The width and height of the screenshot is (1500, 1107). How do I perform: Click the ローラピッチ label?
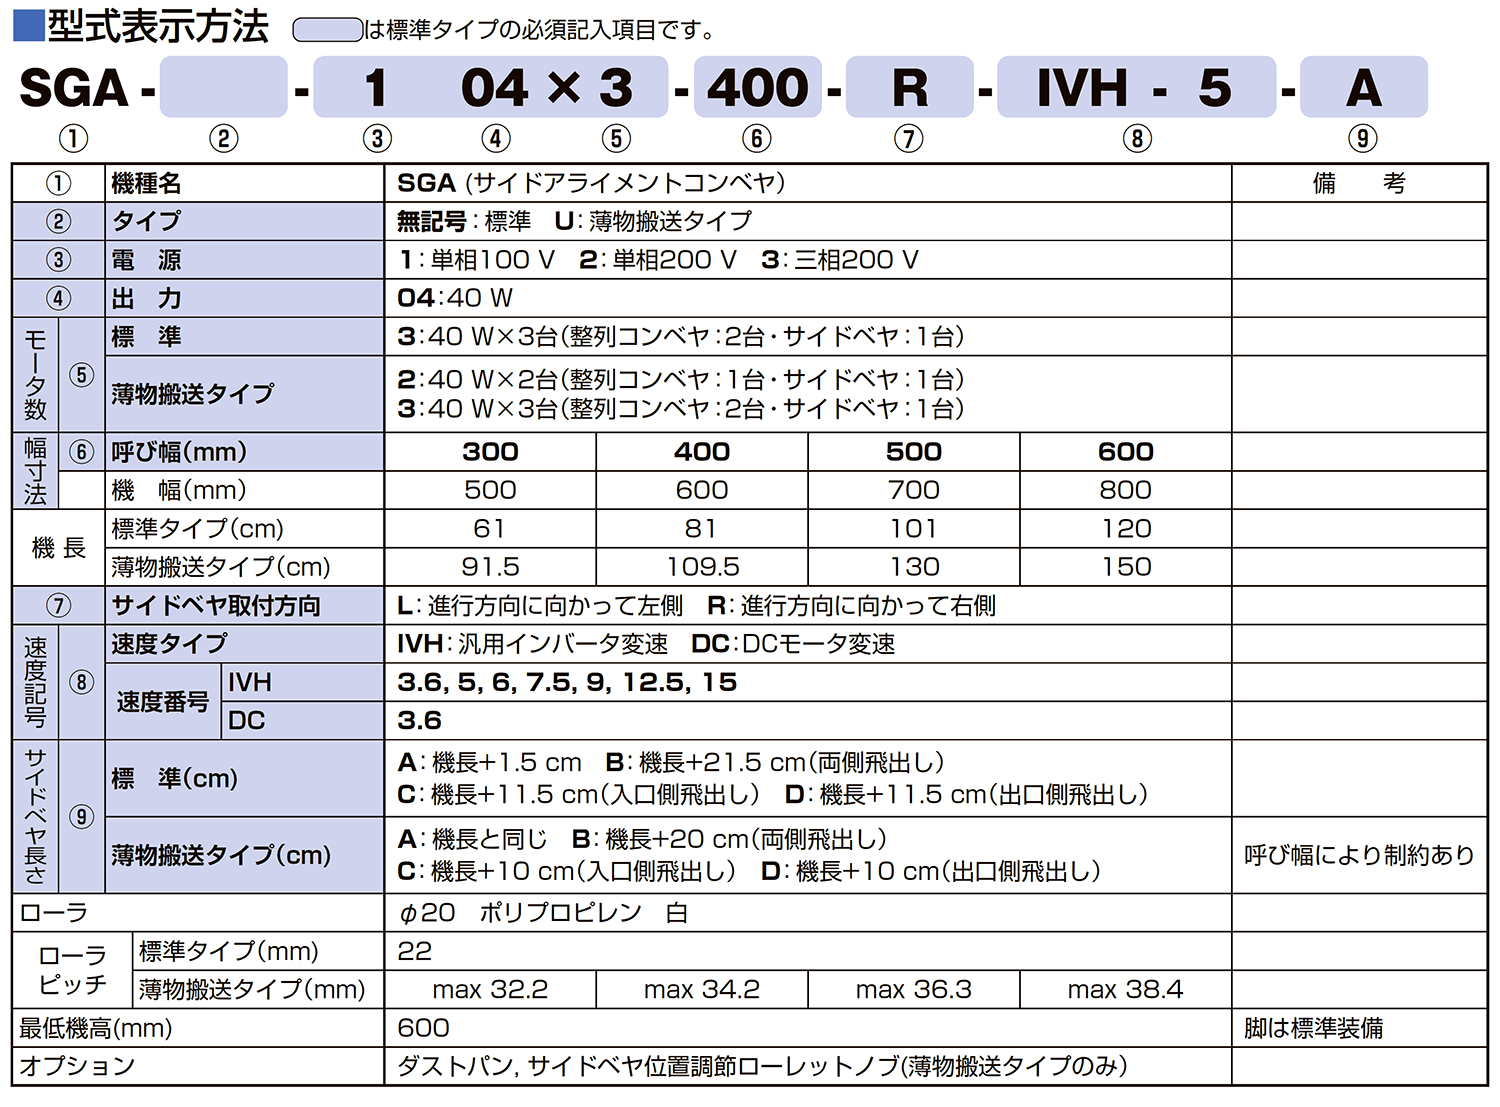(x=72, y=970)
